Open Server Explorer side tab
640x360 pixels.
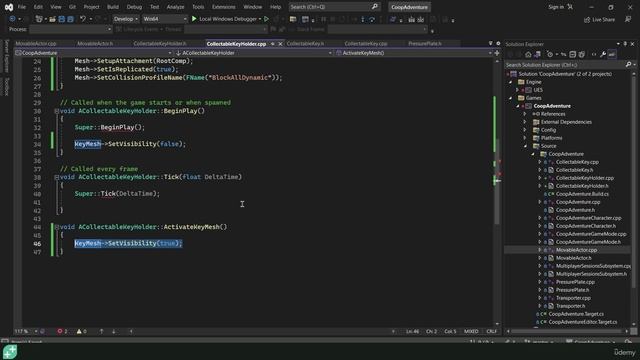7,56
